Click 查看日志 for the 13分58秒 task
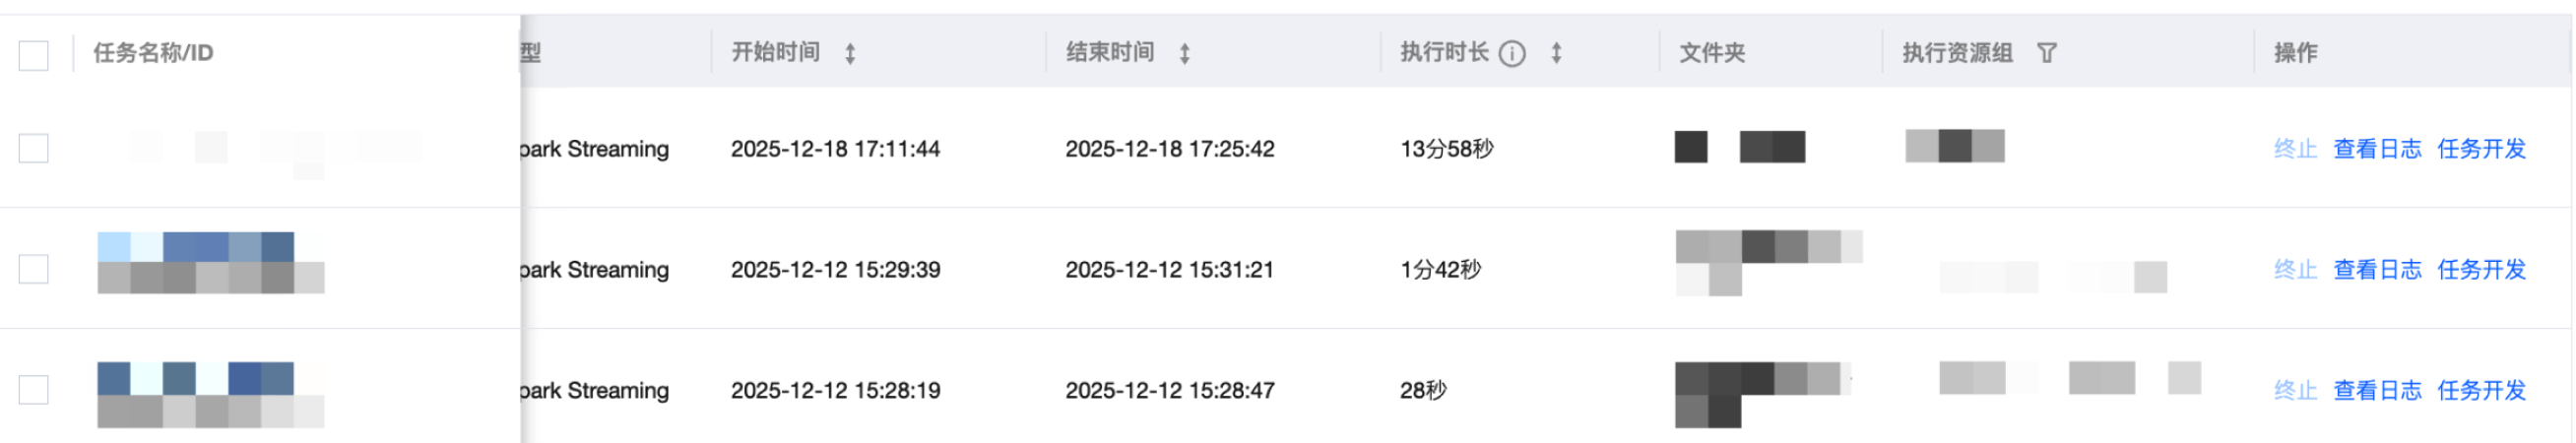This screenshot has width=2576, height=443. pyautogui.click(x=2377, y=149)
